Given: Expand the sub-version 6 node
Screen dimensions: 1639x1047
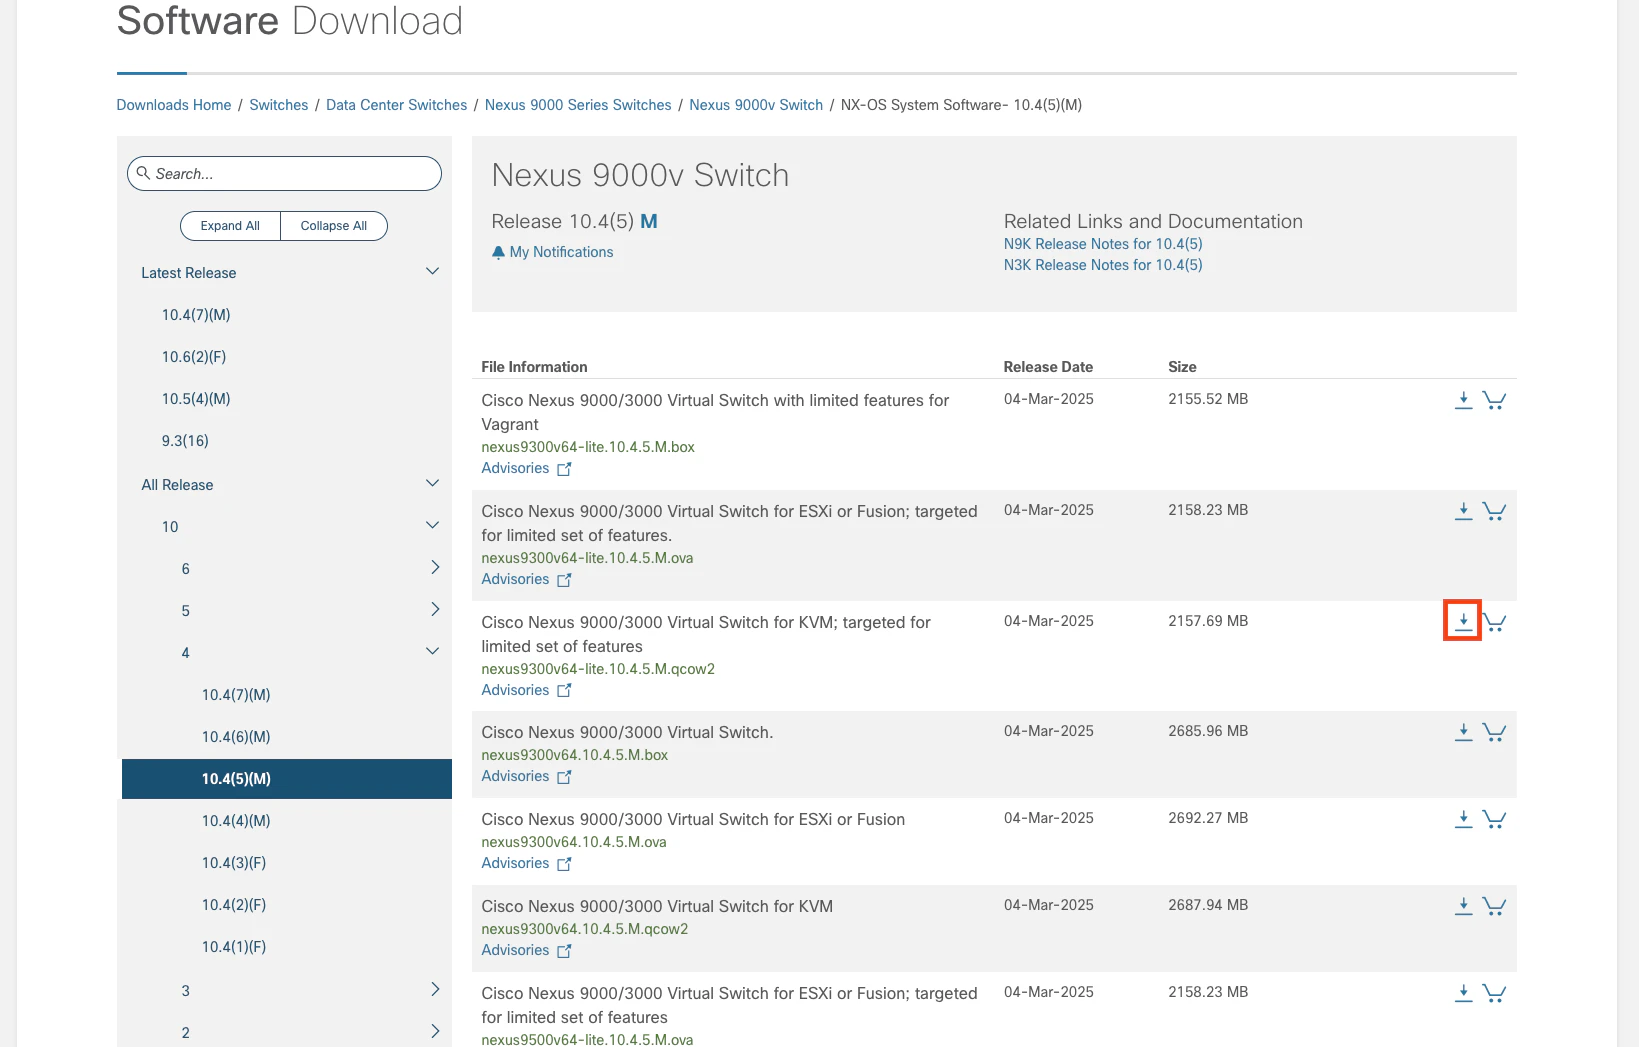Looking at the screenshot, I should point(435,568).
